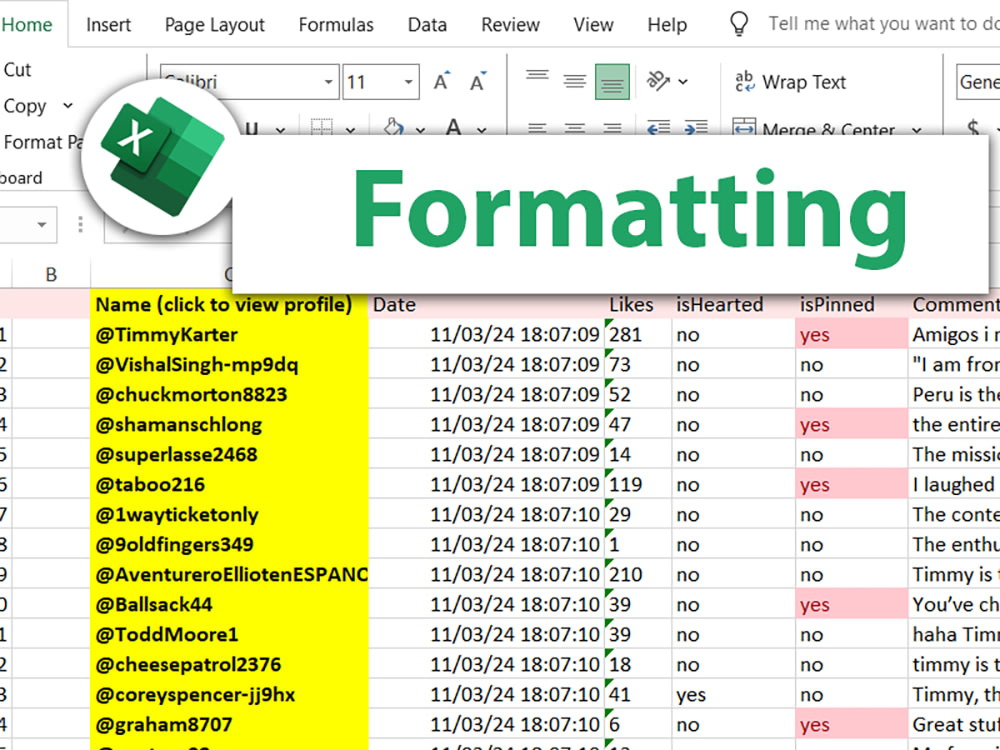Open the Orientation dropdown arrow

pyautogui.click(x=683, y=82)
